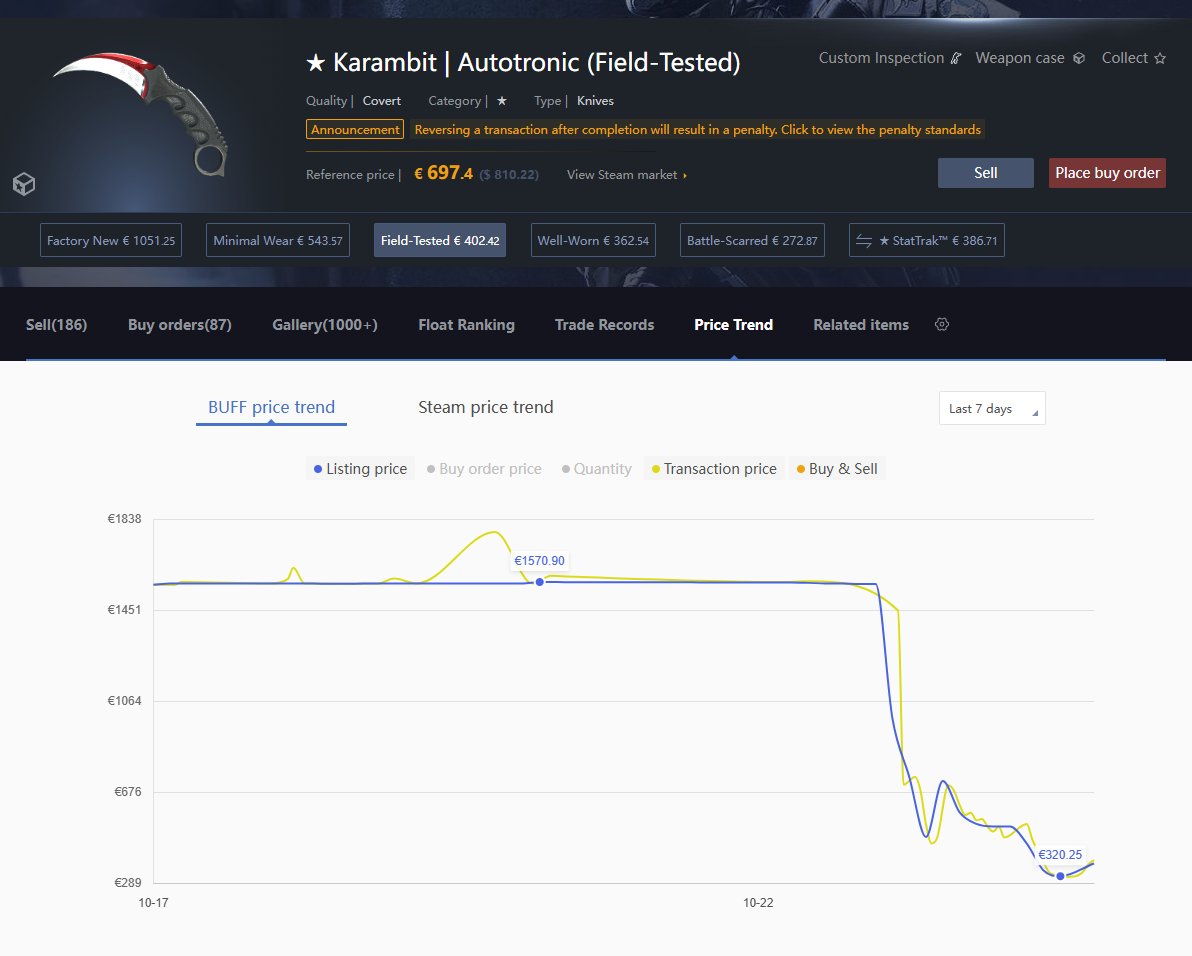Select Minimal Wear € 543.57 wear
Viewport: 1192px width, 956px height.
(x=277, y=240)
